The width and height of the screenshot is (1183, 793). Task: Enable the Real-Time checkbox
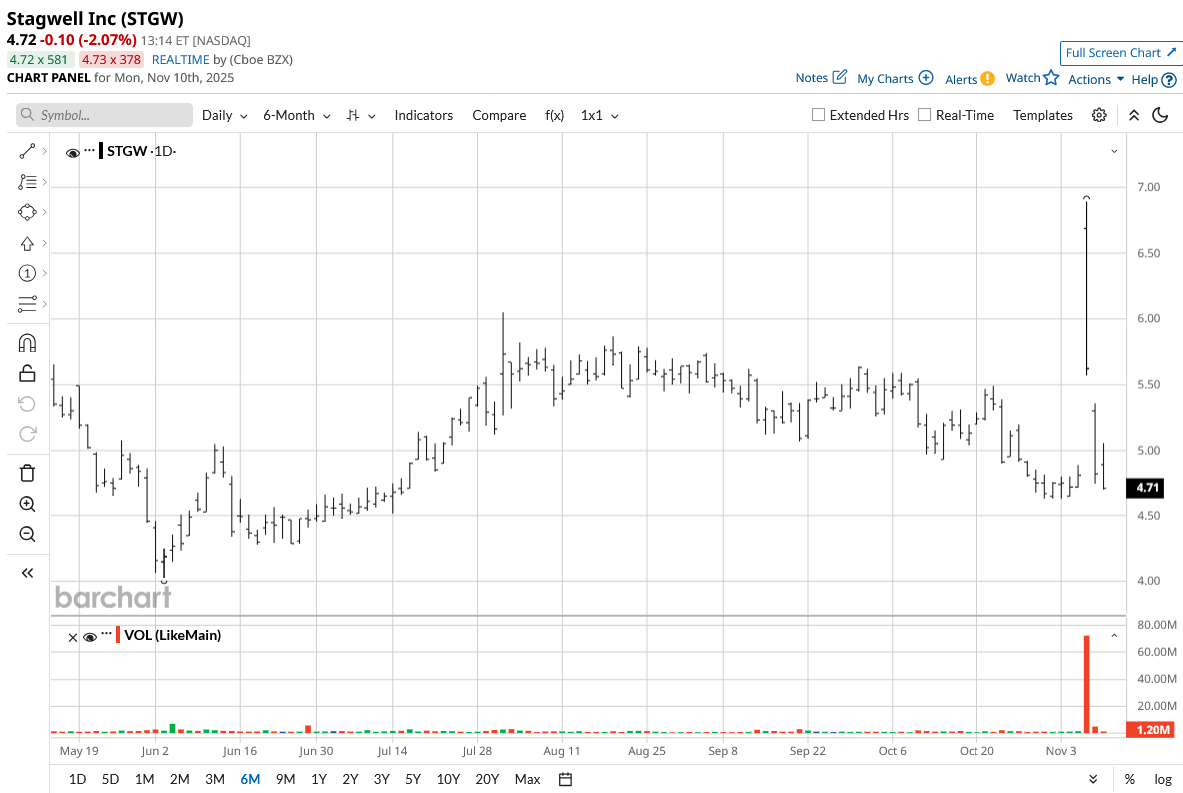(924, 115)
